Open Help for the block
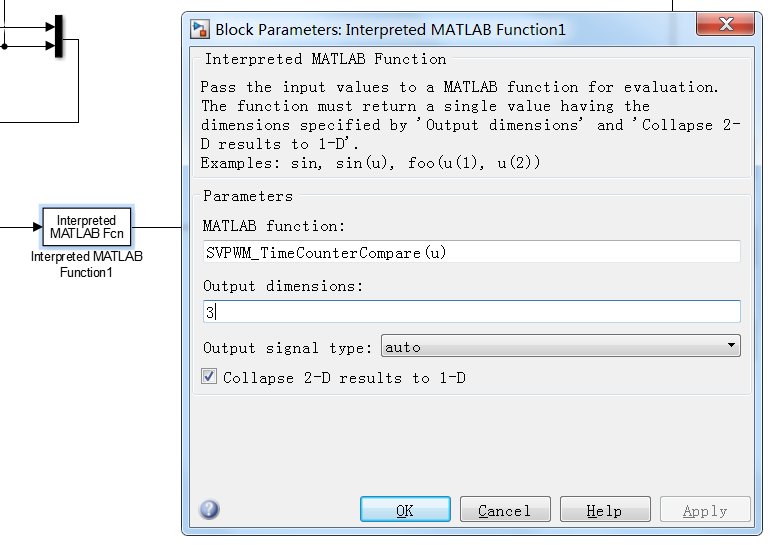This screenshot has width=779, height=545. (x=605, y=509)
